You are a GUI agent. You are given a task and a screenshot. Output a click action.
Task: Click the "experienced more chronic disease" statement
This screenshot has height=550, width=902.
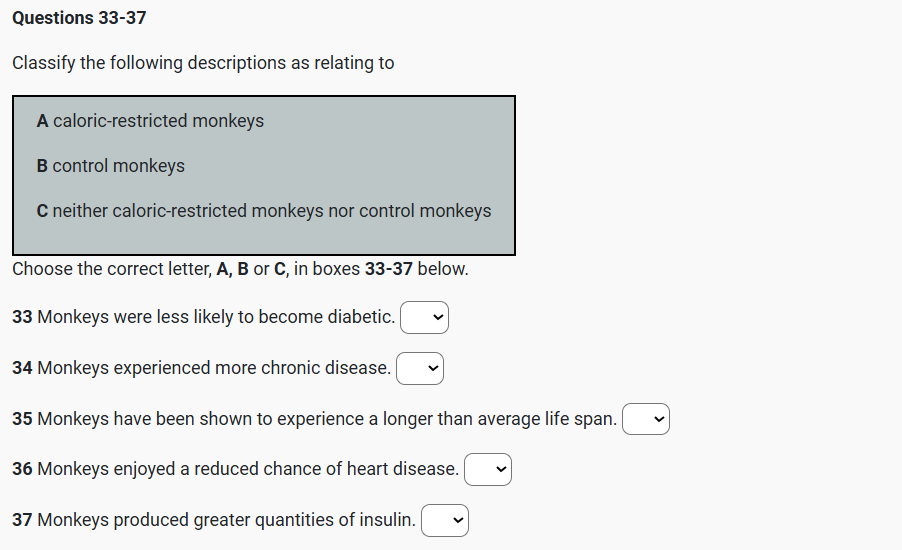(213, 368)
